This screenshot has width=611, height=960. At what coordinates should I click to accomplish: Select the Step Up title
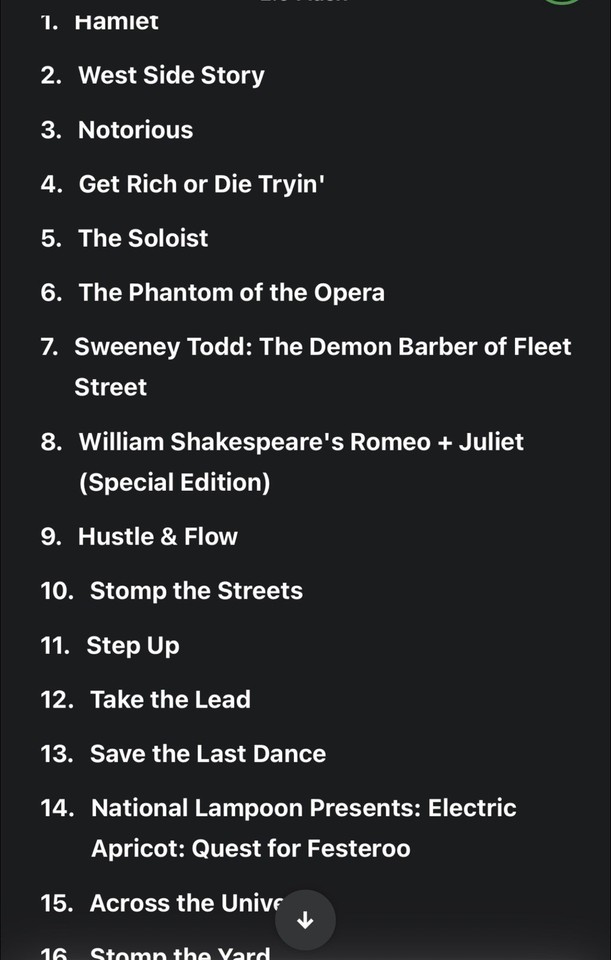[133, 645]
